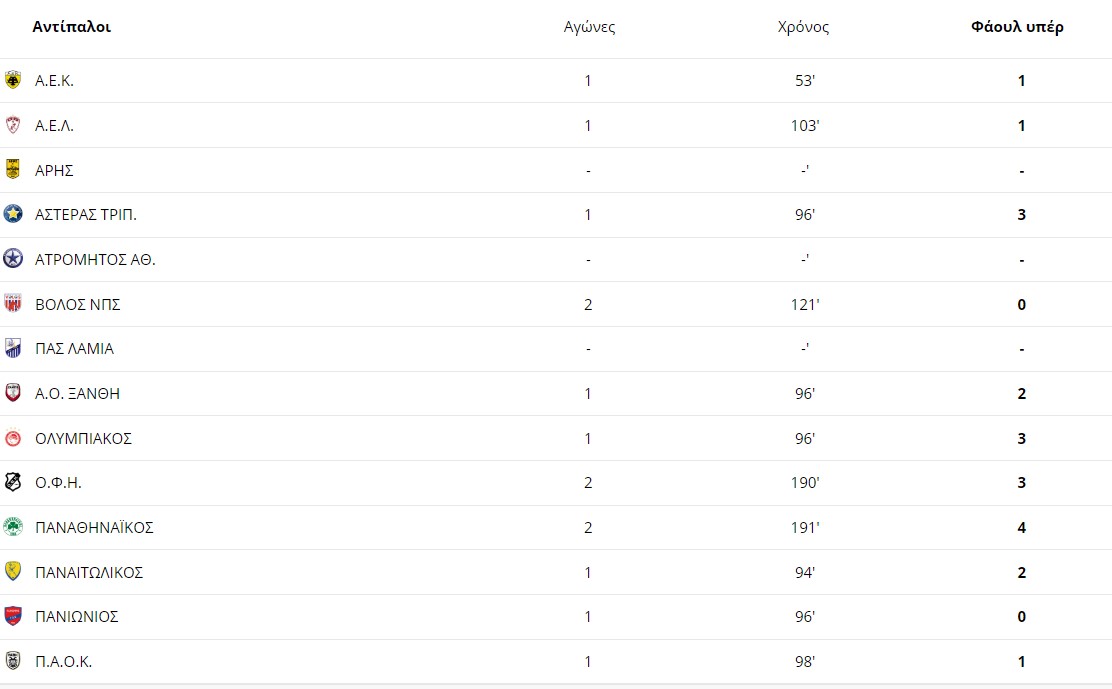
Task: Click the ΑΤΡΟΜΗΤΟΣ ΑΘ. team logo
Action: pos(13,259)
